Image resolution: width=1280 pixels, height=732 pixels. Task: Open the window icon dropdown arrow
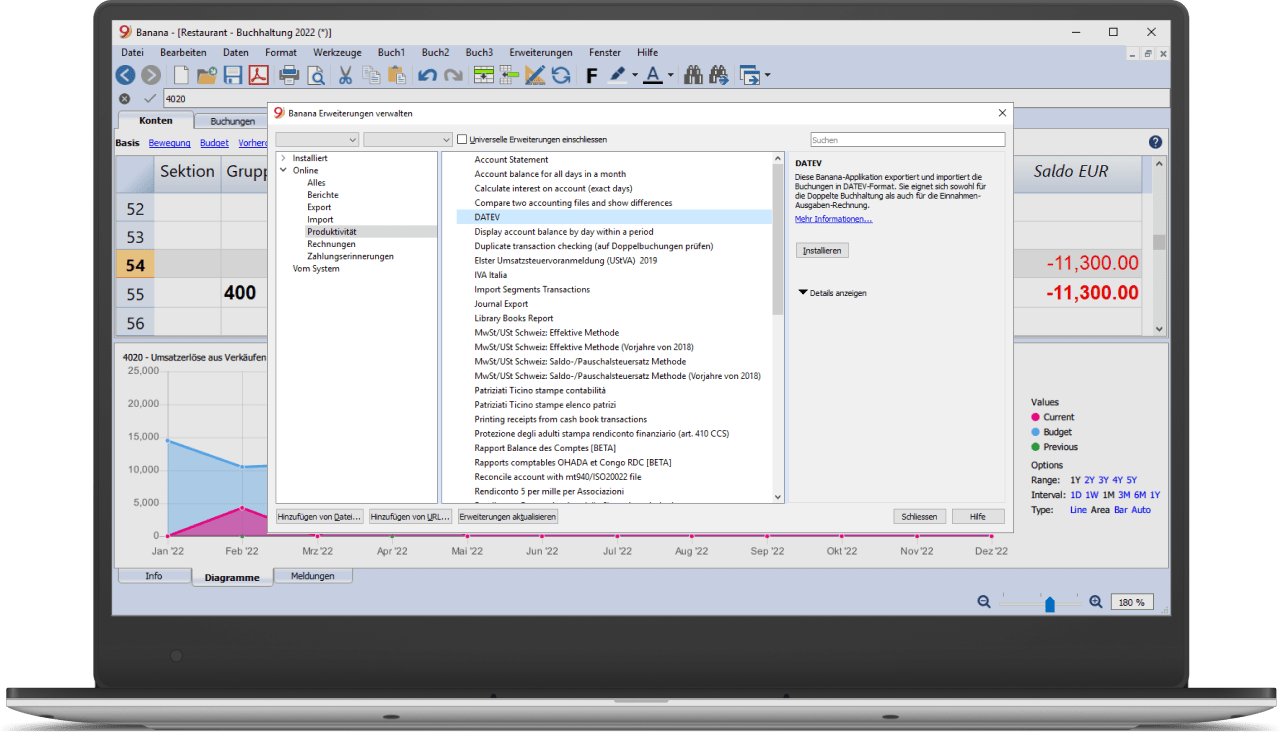[x=767, y=75]
